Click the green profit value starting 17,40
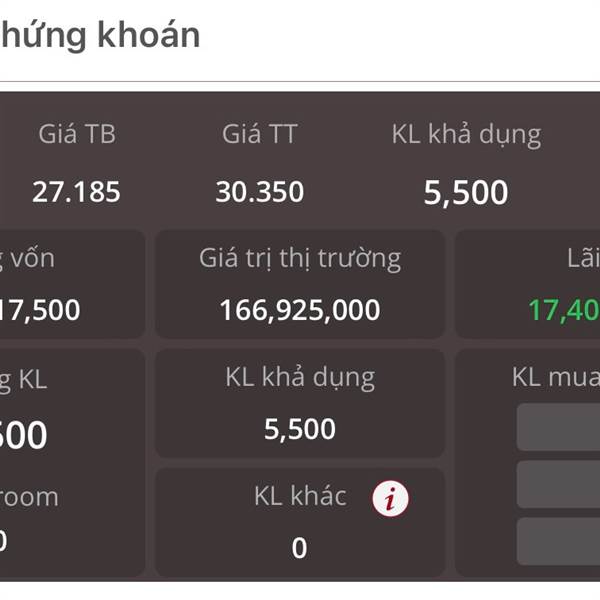Viewport: 600px width, 600px height. [x=564, y=310]
